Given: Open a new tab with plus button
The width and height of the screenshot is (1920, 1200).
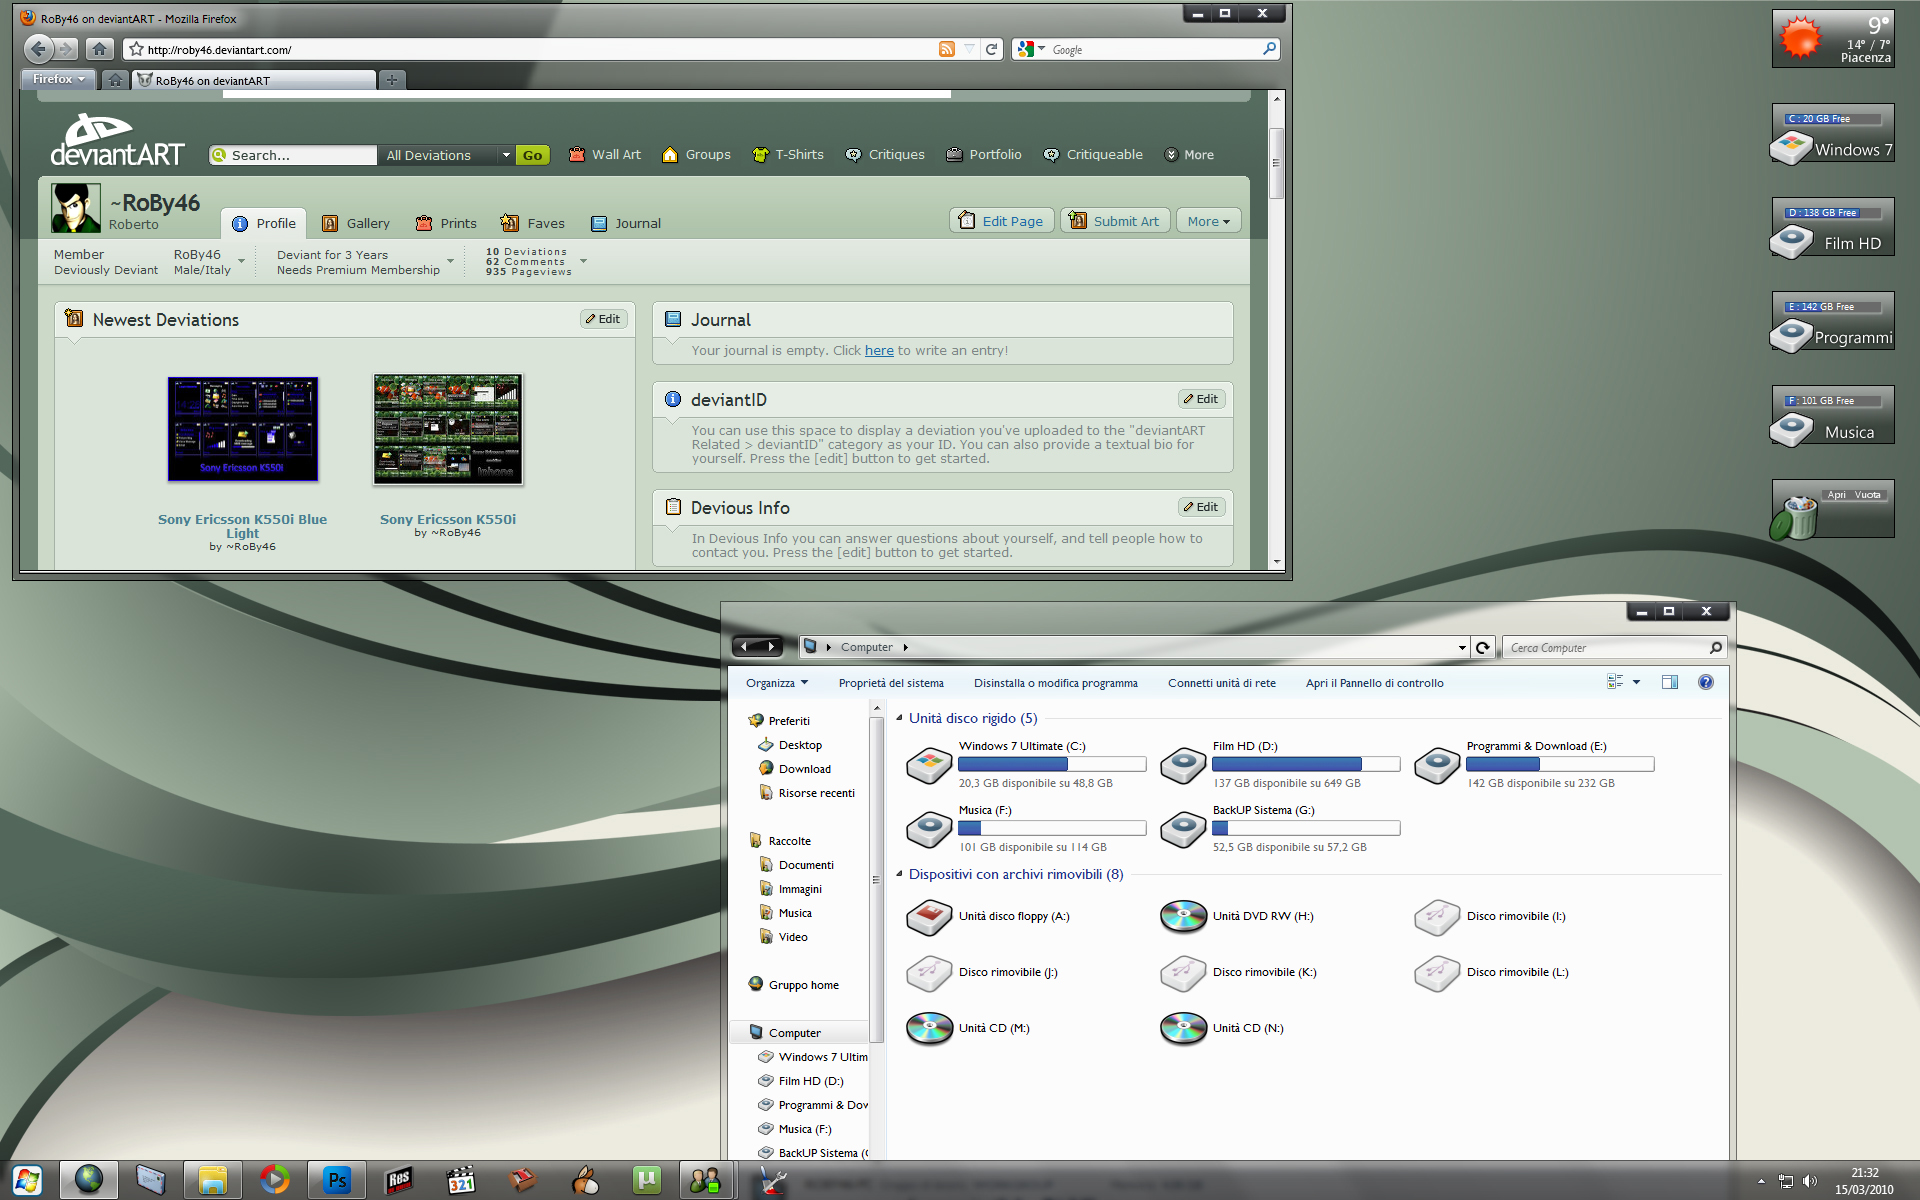Looking at the screenshot, I should [392, 80].
